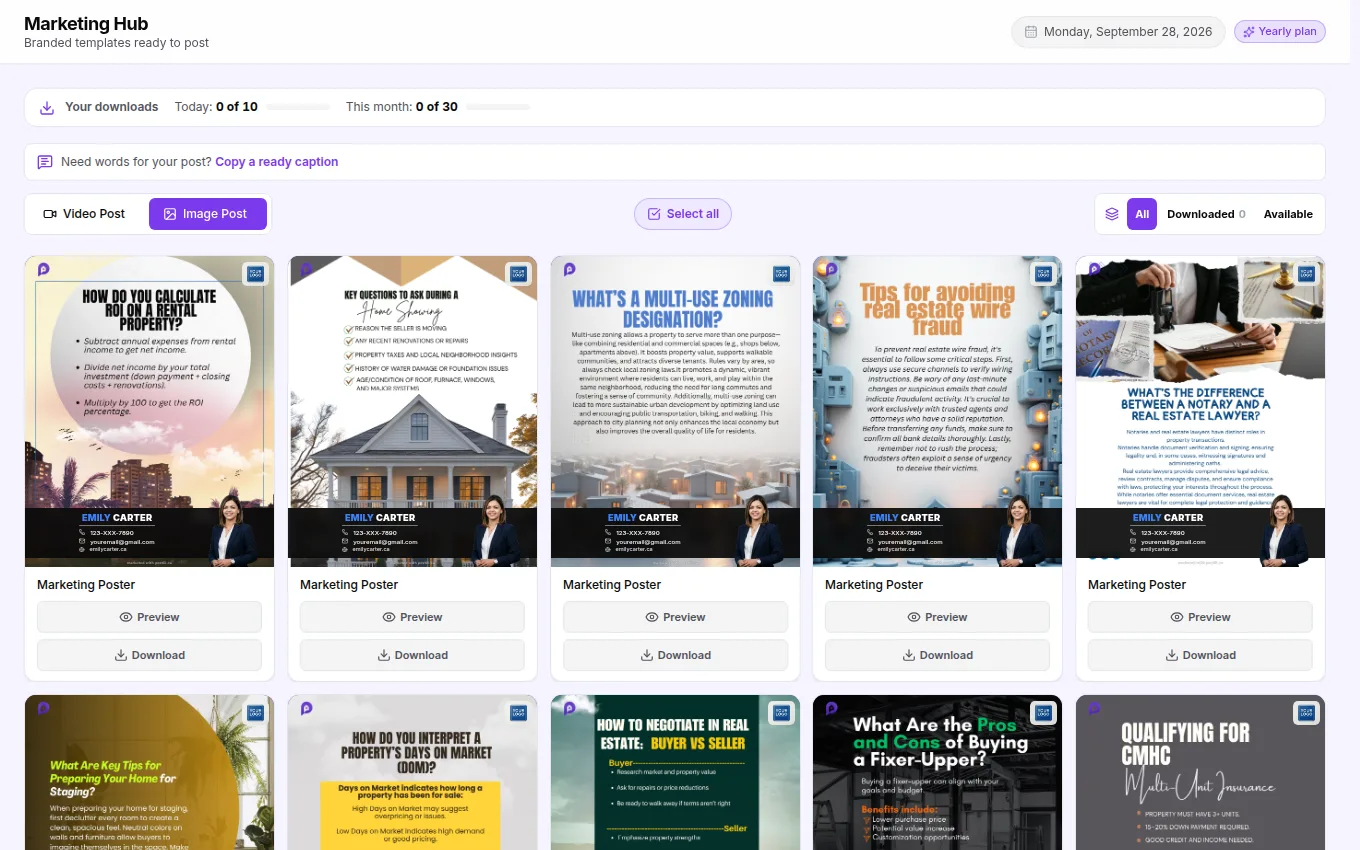Screen dimensions: 1360x850
Task: Click the YOUR LOGO badge on wire fraud poster
Action: 1043,273
